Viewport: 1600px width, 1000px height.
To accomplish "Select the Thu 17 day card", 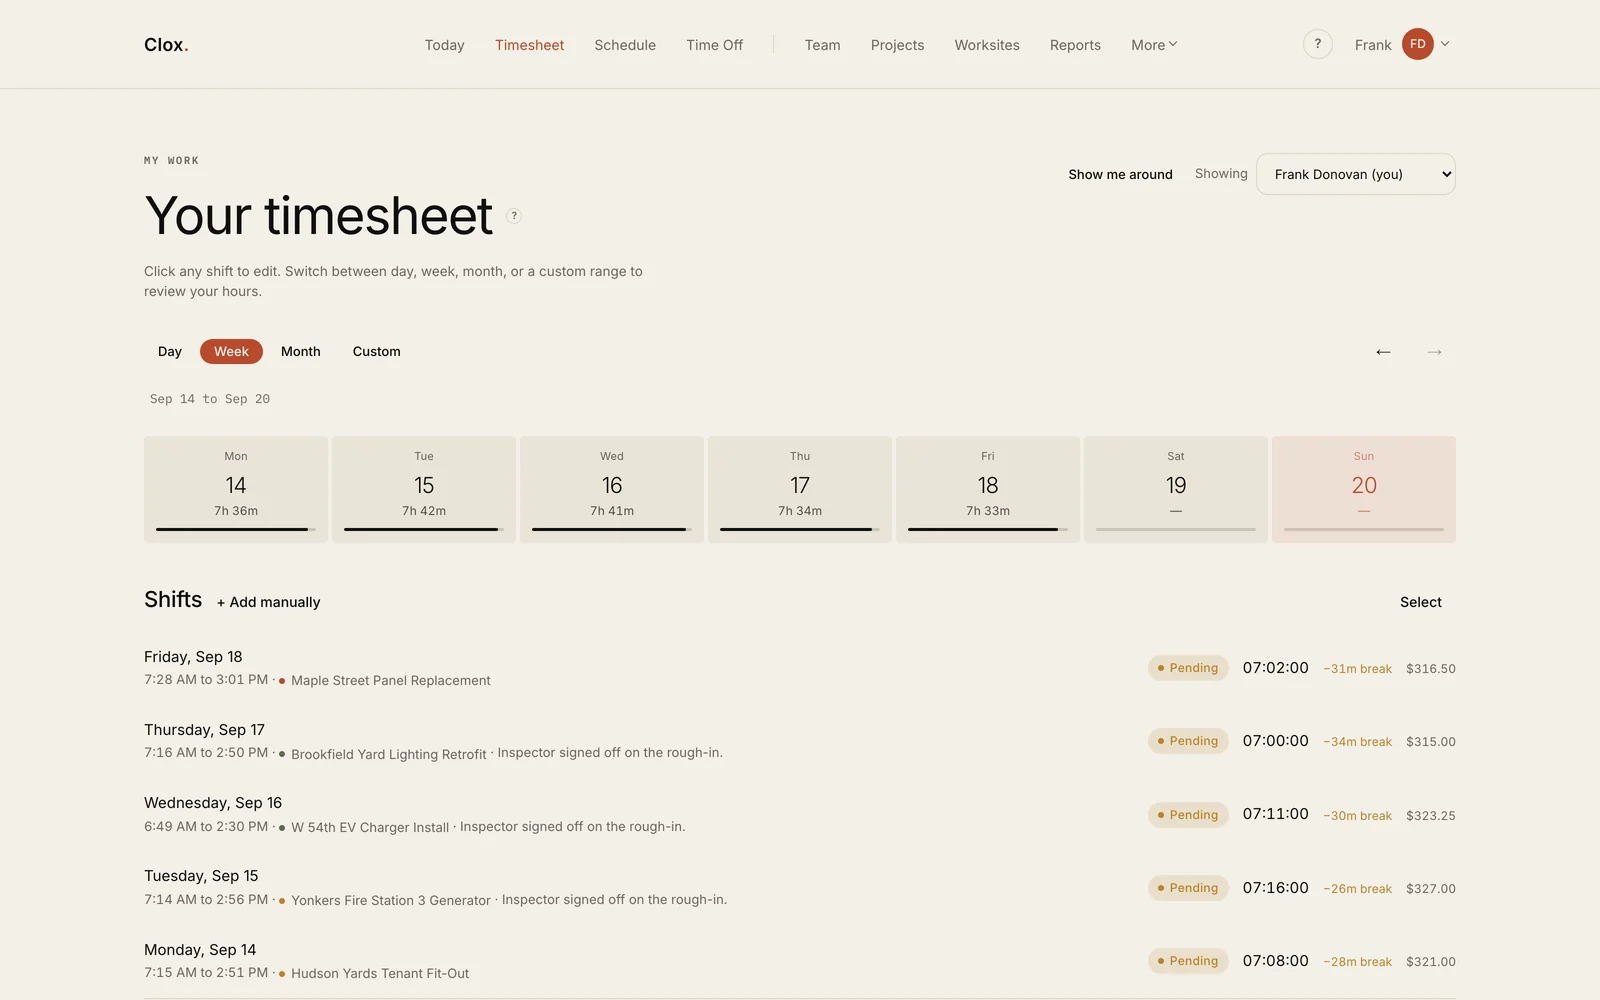I will 800,489.
